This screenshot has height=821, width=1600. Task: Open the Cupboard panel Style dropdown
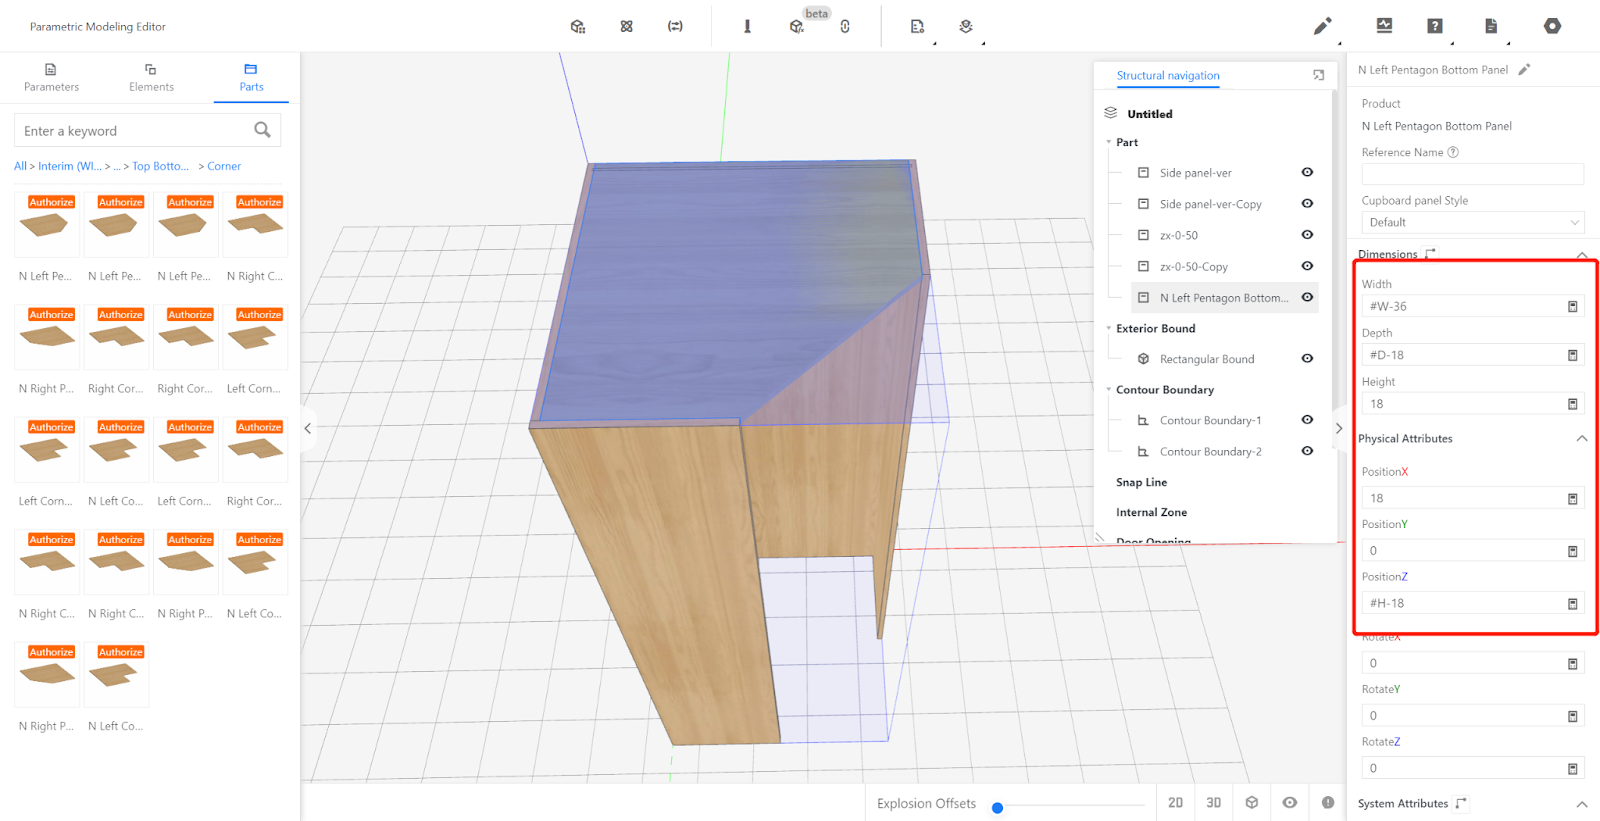(1472, 223)
